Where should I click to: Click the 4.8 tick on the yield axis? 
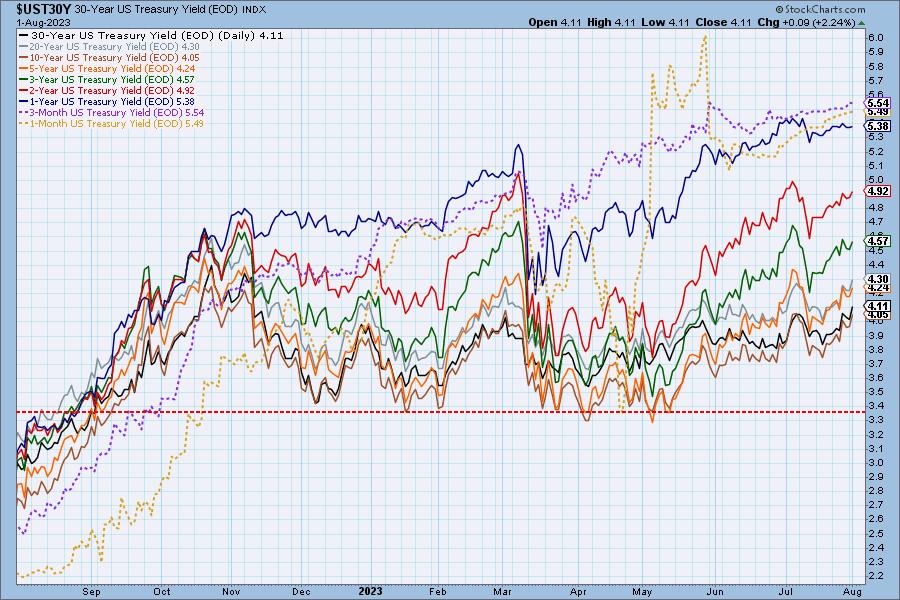pyautogui.click(x=876, y=207)
